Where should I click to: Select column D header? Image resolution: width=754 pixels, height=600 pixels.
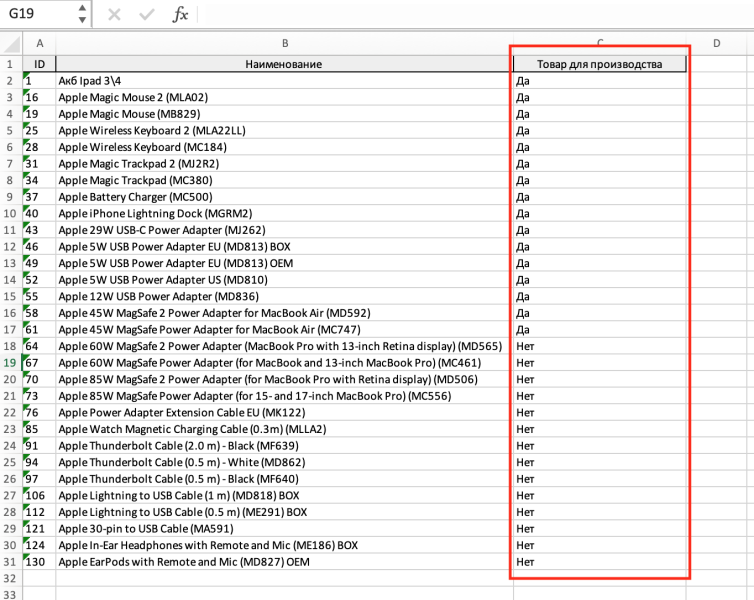click(x=716, y=43)
